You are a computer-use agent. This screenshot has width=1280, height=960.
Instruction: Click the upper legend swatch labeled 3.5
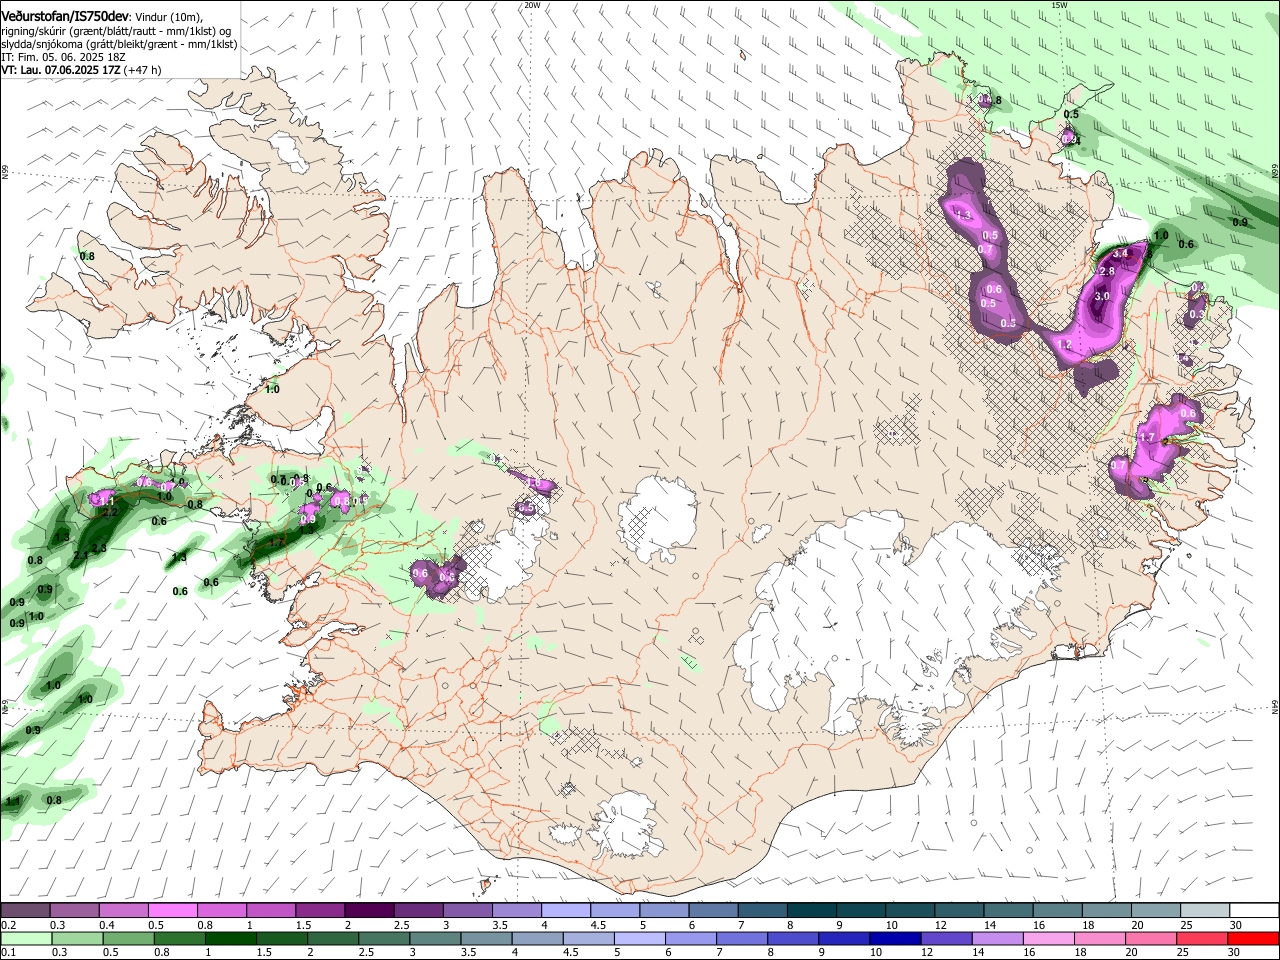(x=517, y=911)
